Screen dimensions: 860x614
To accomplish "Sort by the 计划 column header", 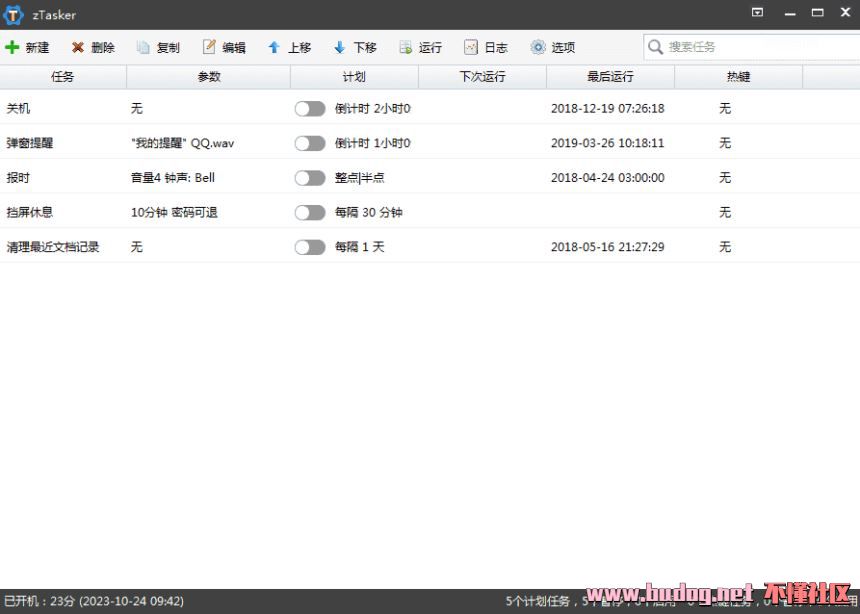I will 354,77.
